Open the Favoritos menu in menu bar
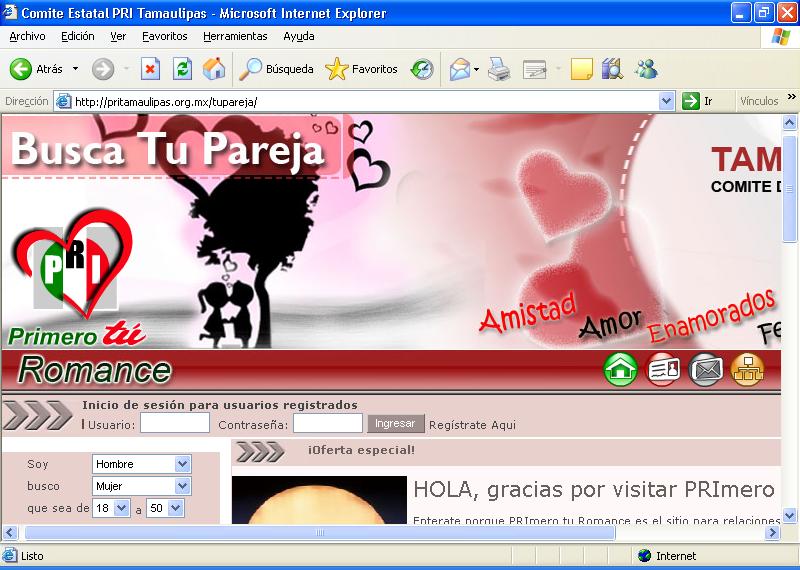 165,36
